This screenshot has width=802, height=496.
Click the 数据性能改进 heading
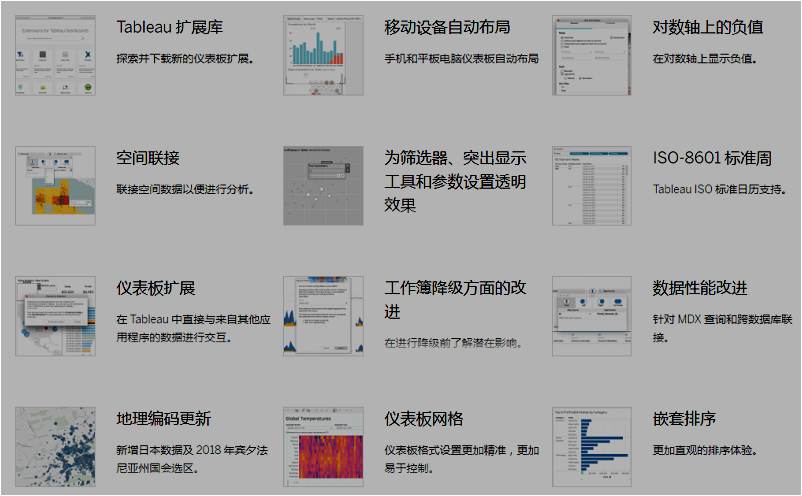point(700,288)
